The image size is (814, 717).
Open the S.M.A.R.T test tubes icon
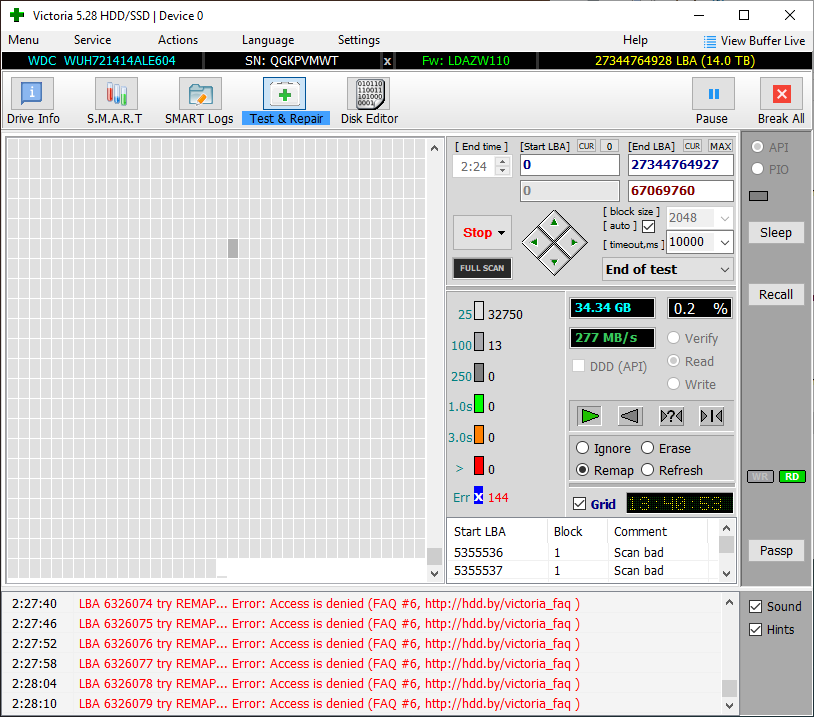116,94
